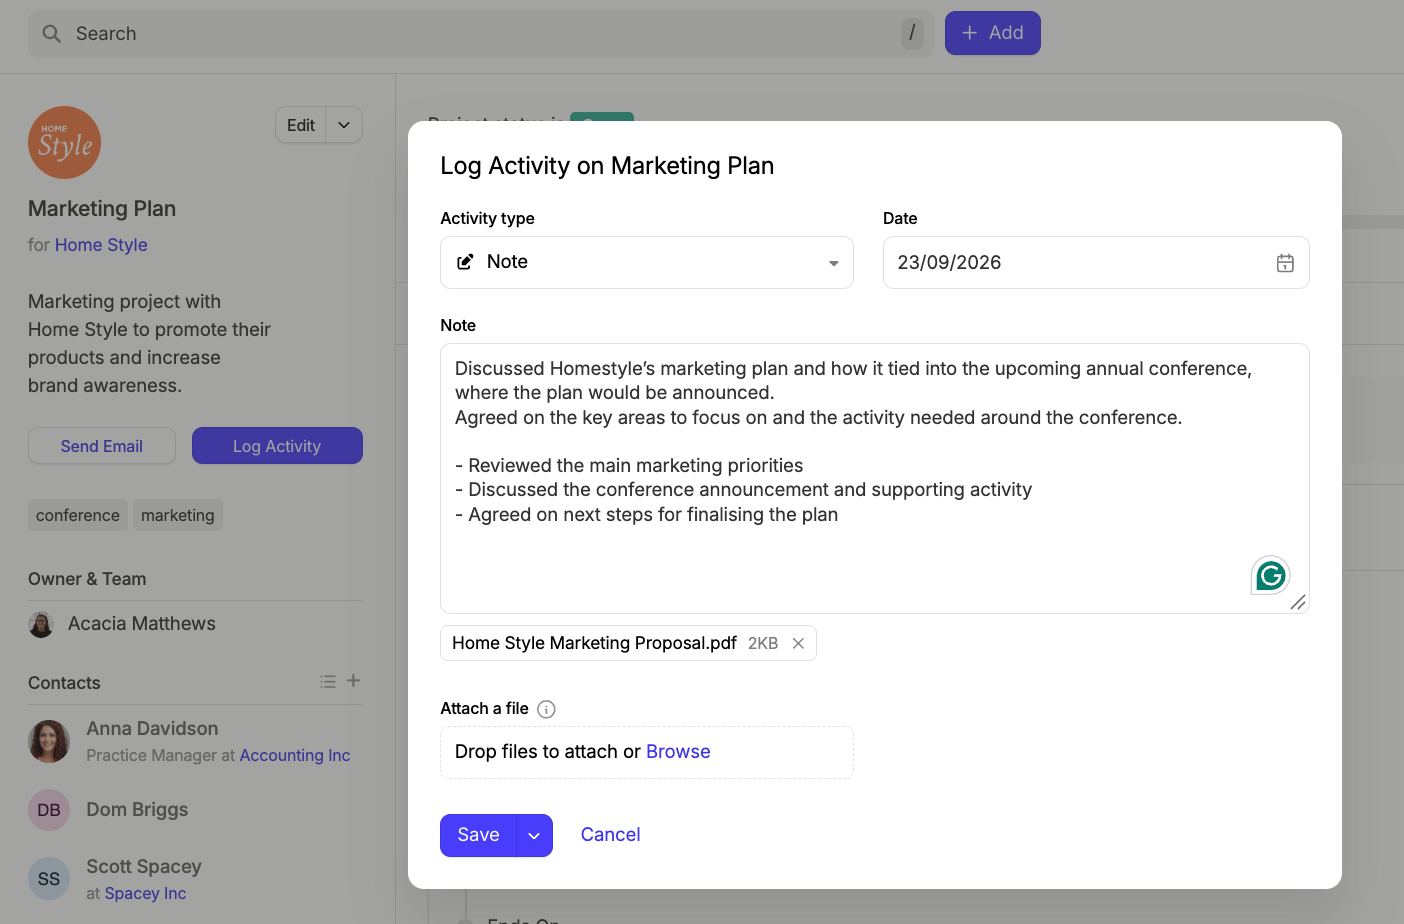Click the marketing tag
This screenshot has height=924, width=1404.
(x=178, y=515)
